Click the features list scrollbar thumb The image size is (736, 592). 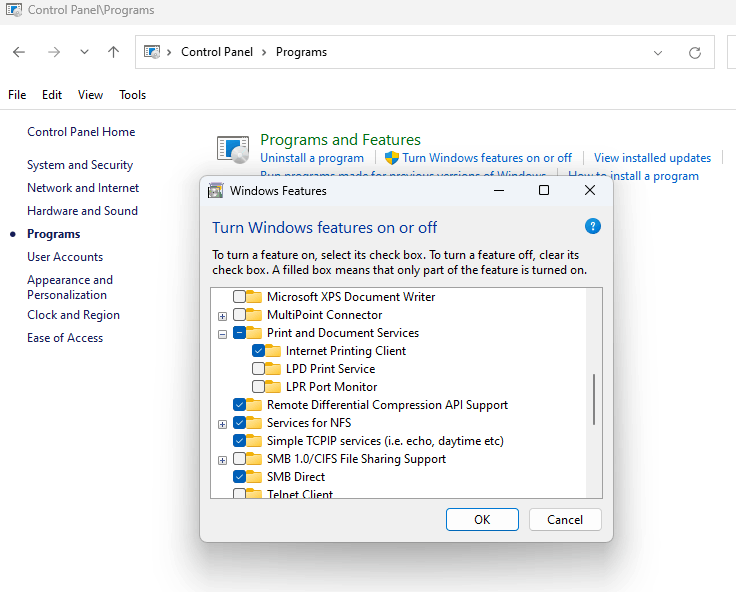(594, 399)
